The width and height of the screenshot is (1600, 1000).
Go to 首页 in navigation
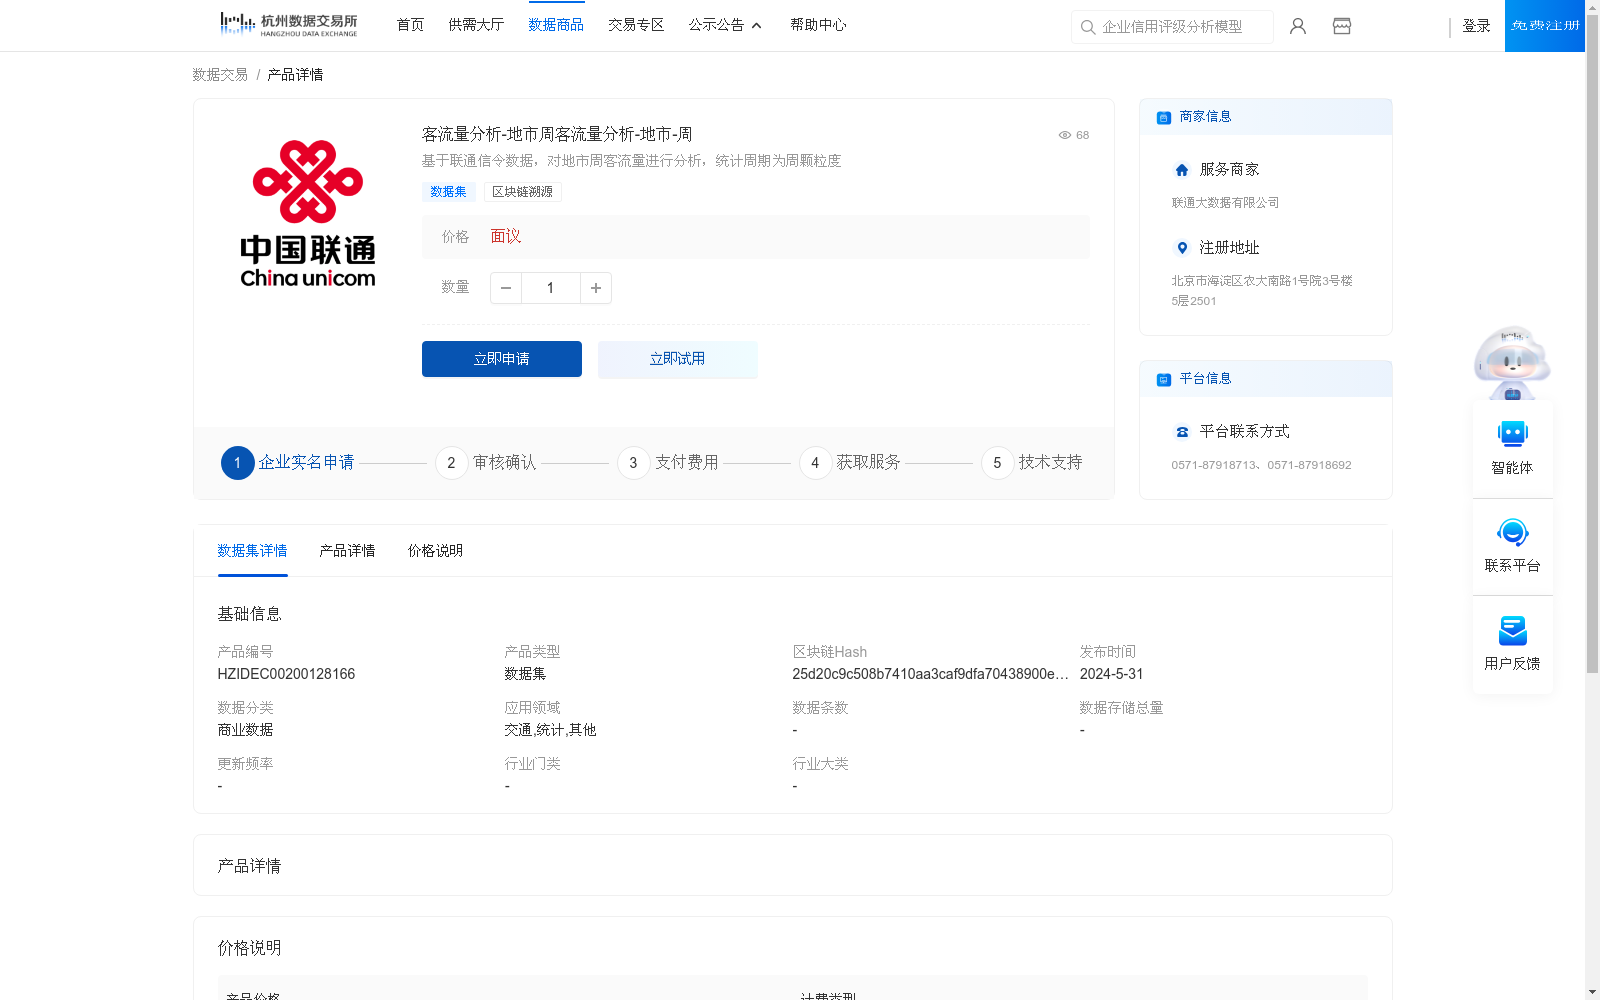[x=410, y=25]
